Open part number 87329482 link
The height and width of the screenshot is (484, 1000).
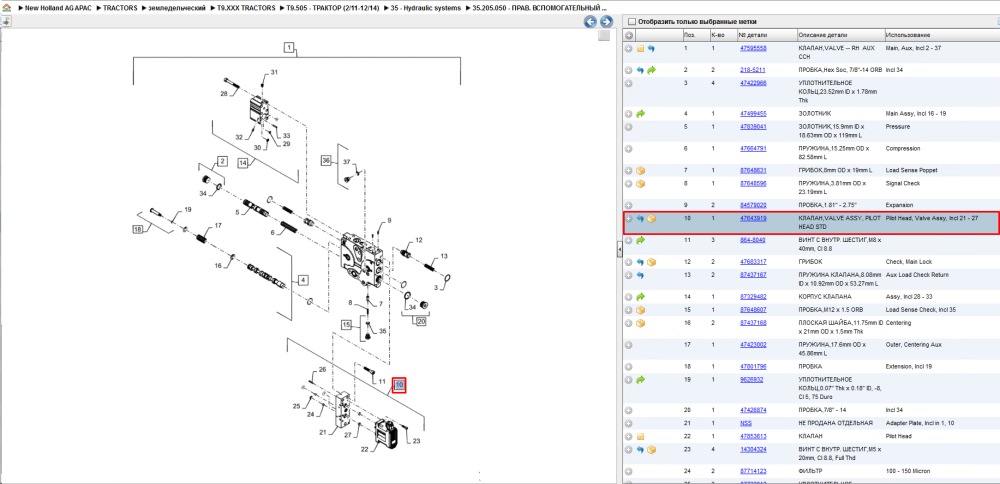click(753, 297)
